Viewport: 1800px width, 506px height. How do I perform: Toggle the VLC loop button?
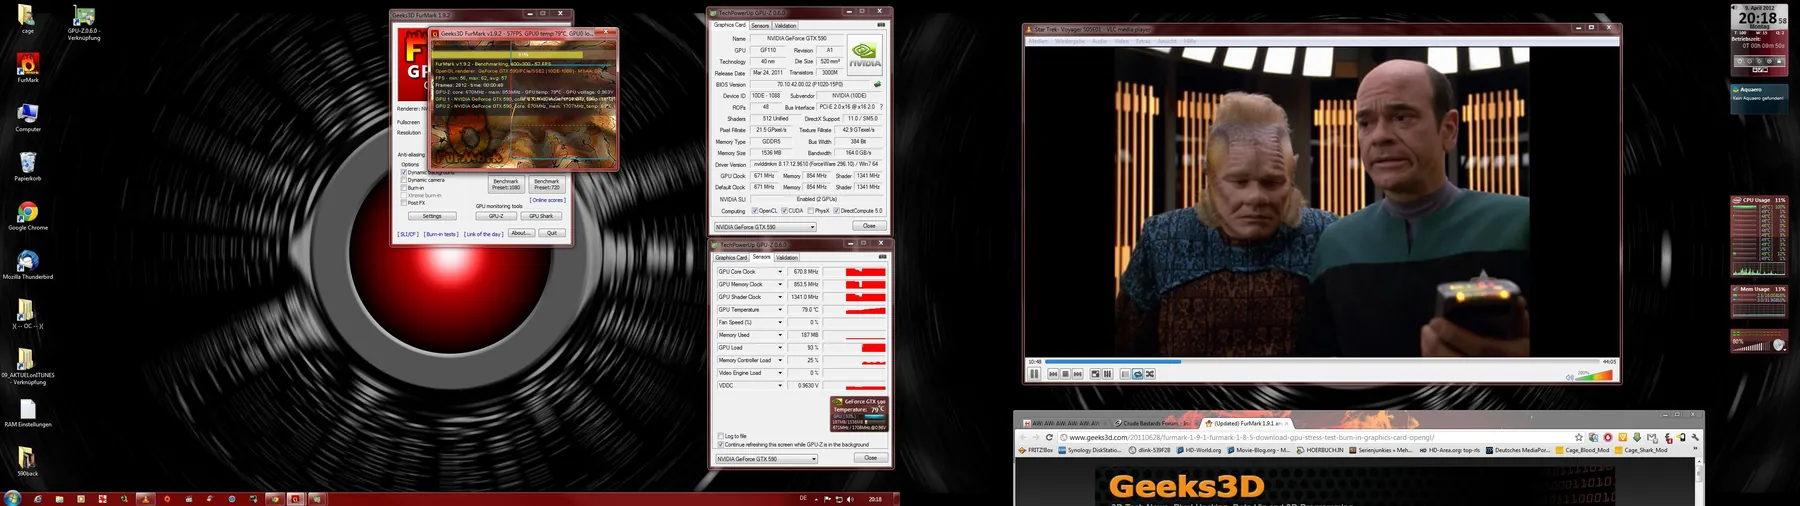tap(1137, 374)
